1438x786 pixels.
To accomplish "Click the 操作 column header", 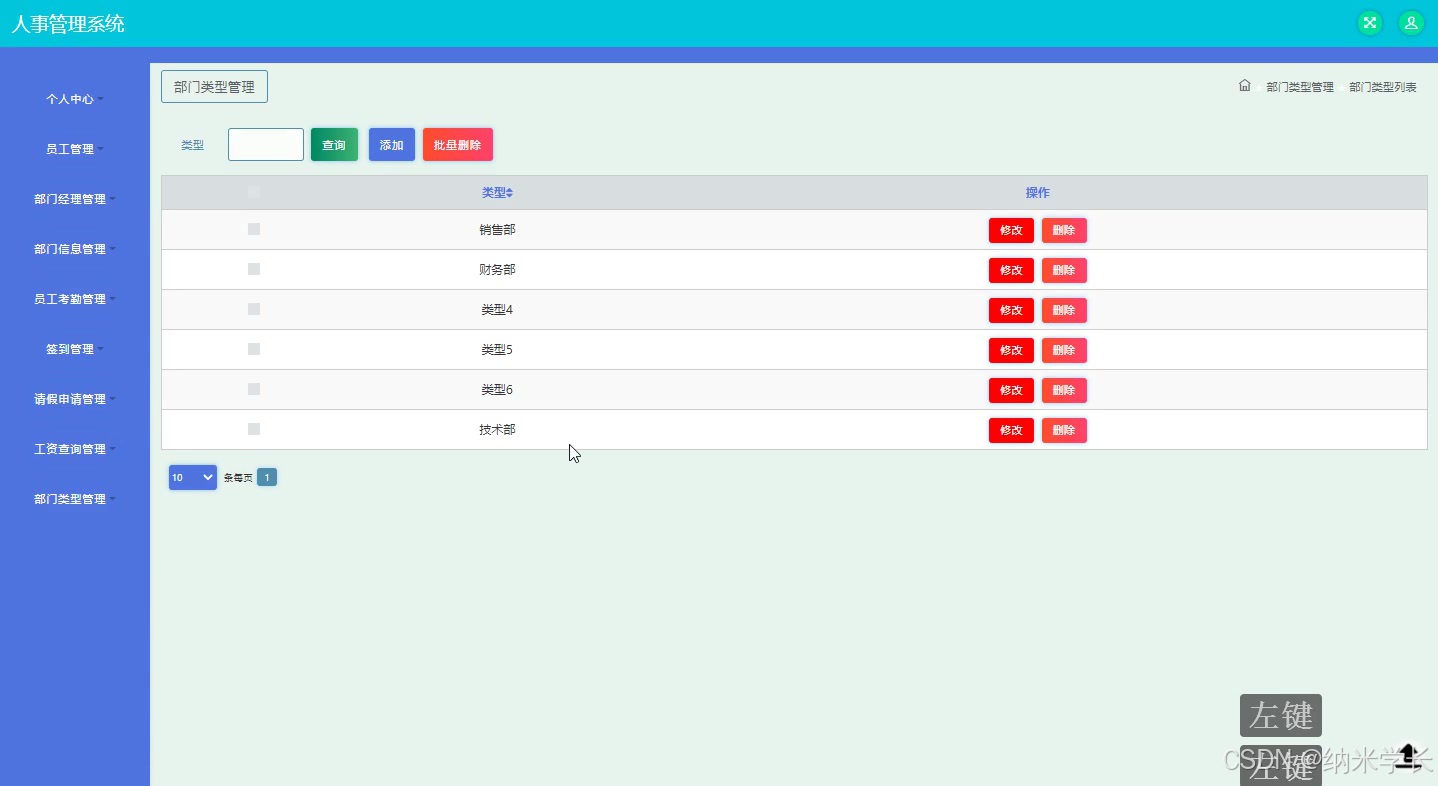I will [x=1038, y=192].
